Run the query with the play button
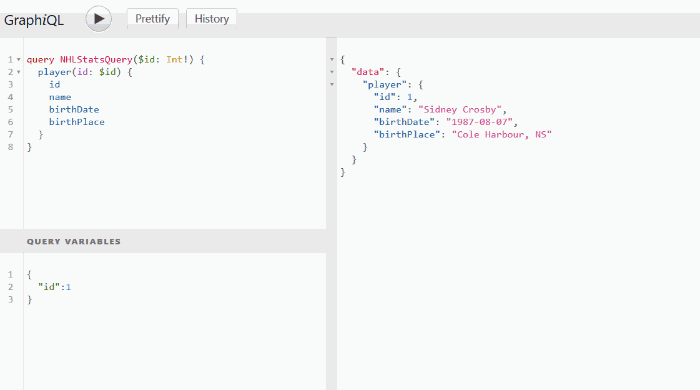This screenshot has width=700, height=390. coord(99,19)
